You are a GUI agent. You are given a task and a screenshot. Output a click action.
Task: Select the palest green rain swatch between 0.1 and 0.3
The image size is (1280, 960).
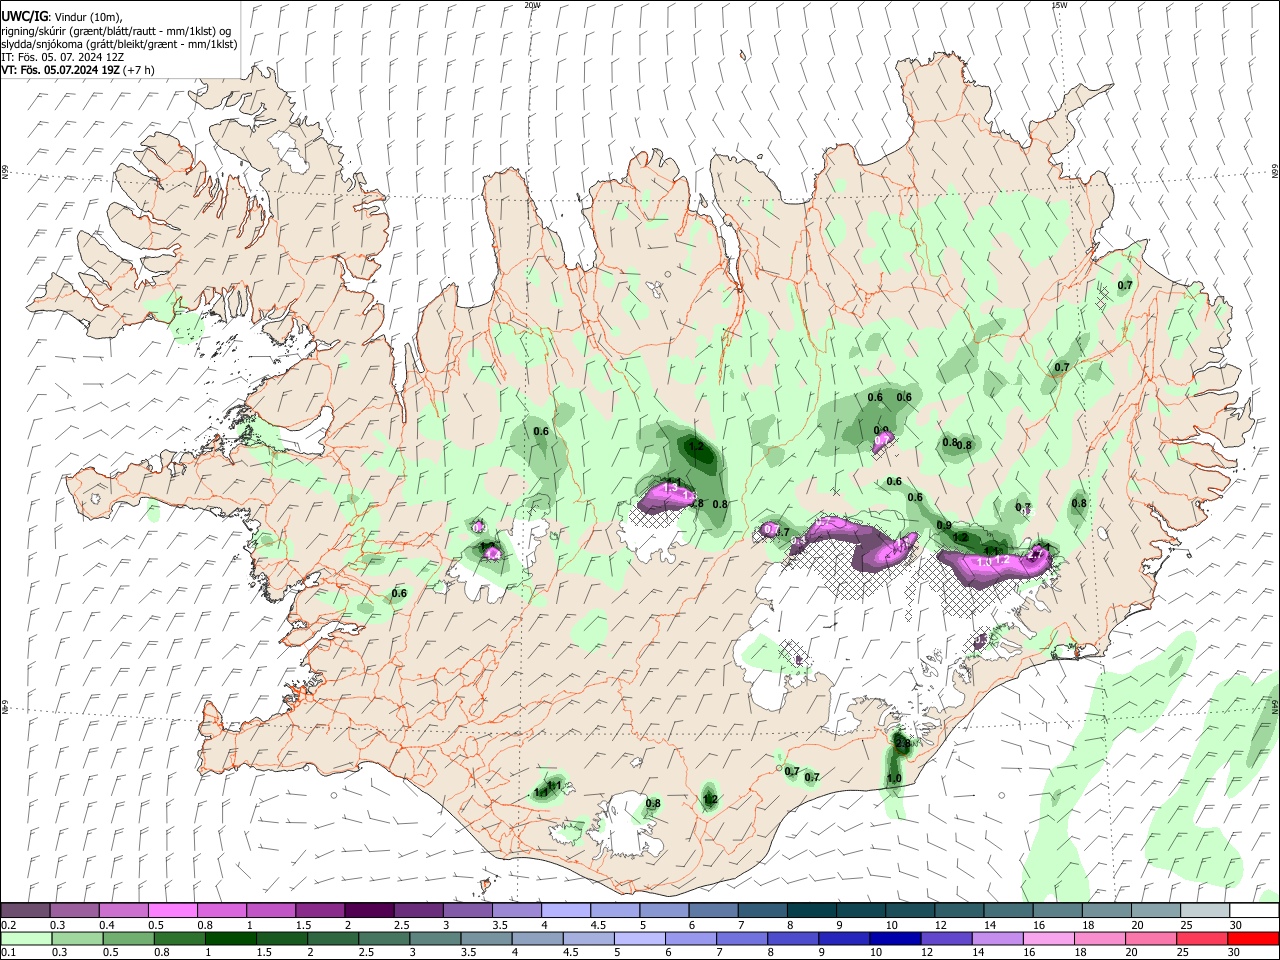[x=27, y=938]
